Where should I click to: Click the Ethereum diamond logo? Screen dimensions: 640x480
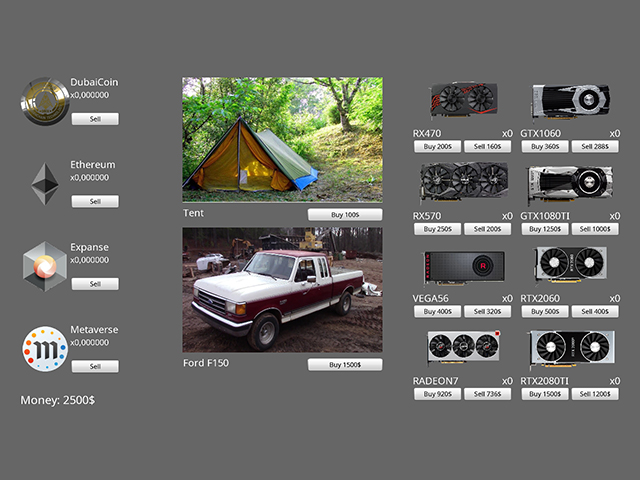pos(45,184)
